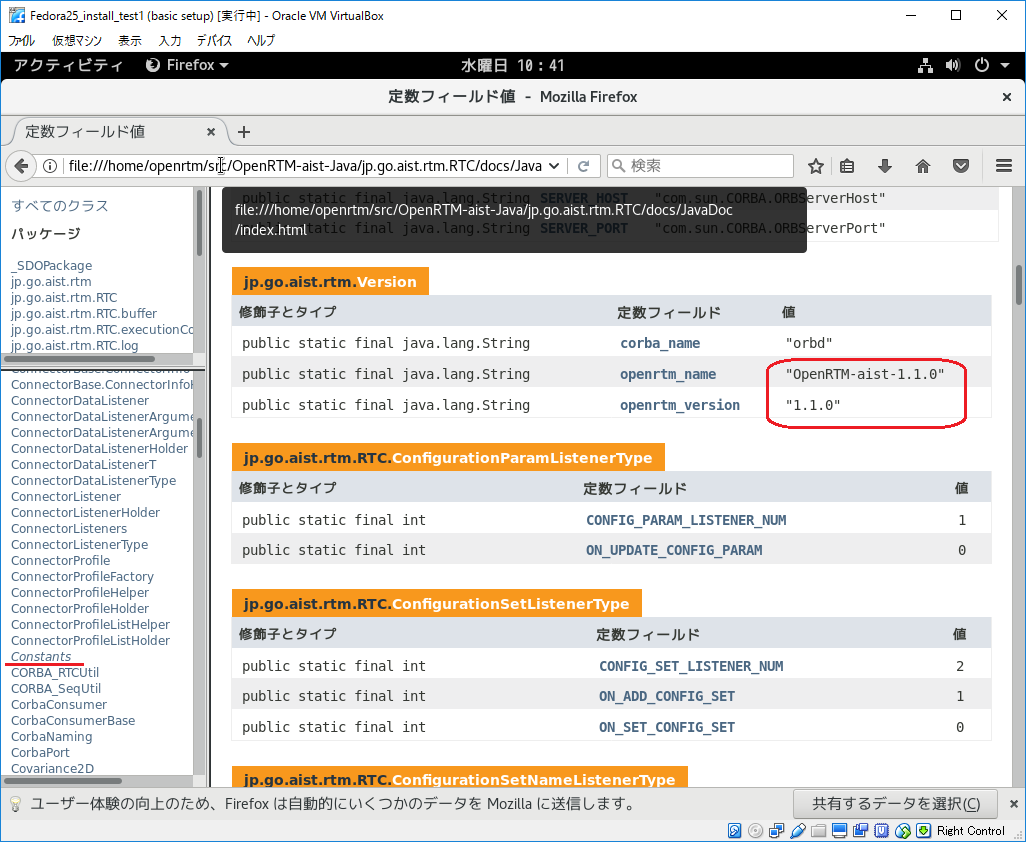Open the Pocket icon in the toolbar

tap(961, 166)
